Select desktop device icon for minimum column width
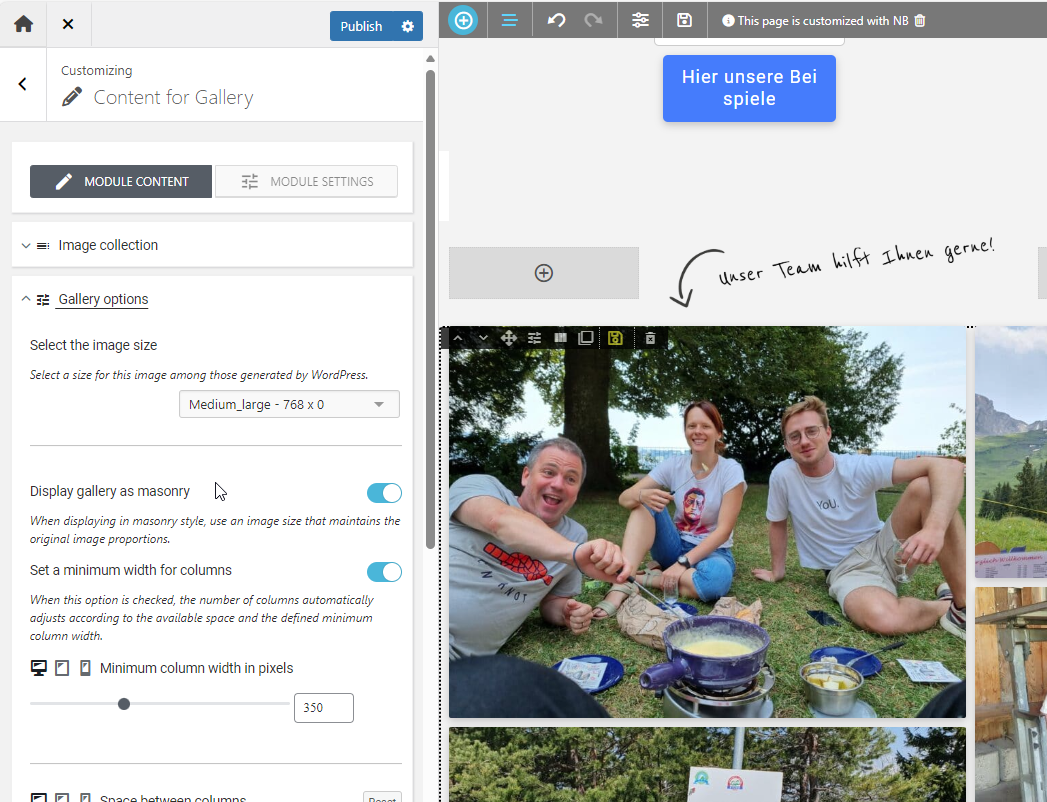This screenshot has height=802, width=1047. point(39,668)
